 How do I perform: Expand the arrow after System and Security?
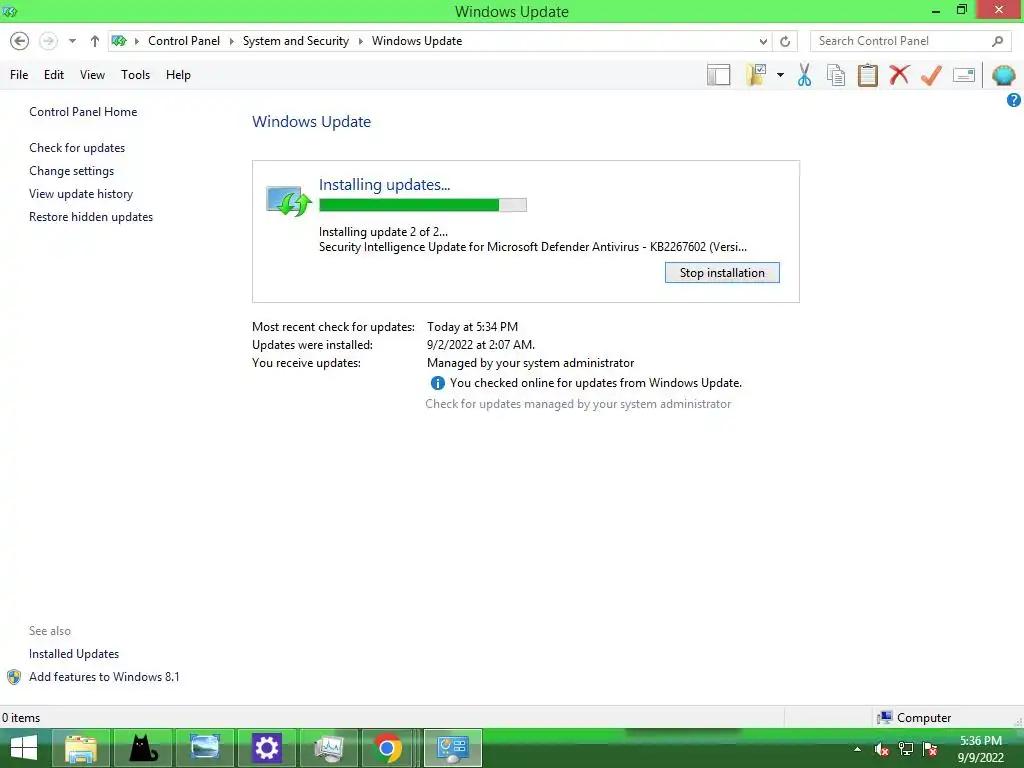click(x=360, y=41)
